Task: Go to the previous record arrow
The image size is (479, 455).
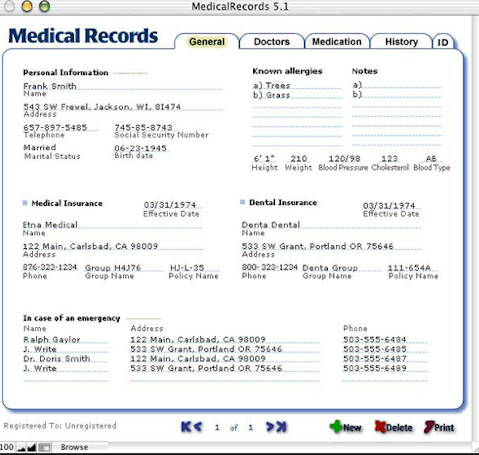Action: pos(198,427)
